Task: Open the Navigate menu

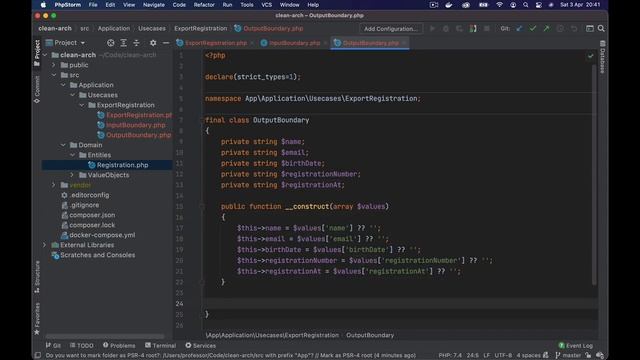Action: pyautogui.click(x=153, y=5)
